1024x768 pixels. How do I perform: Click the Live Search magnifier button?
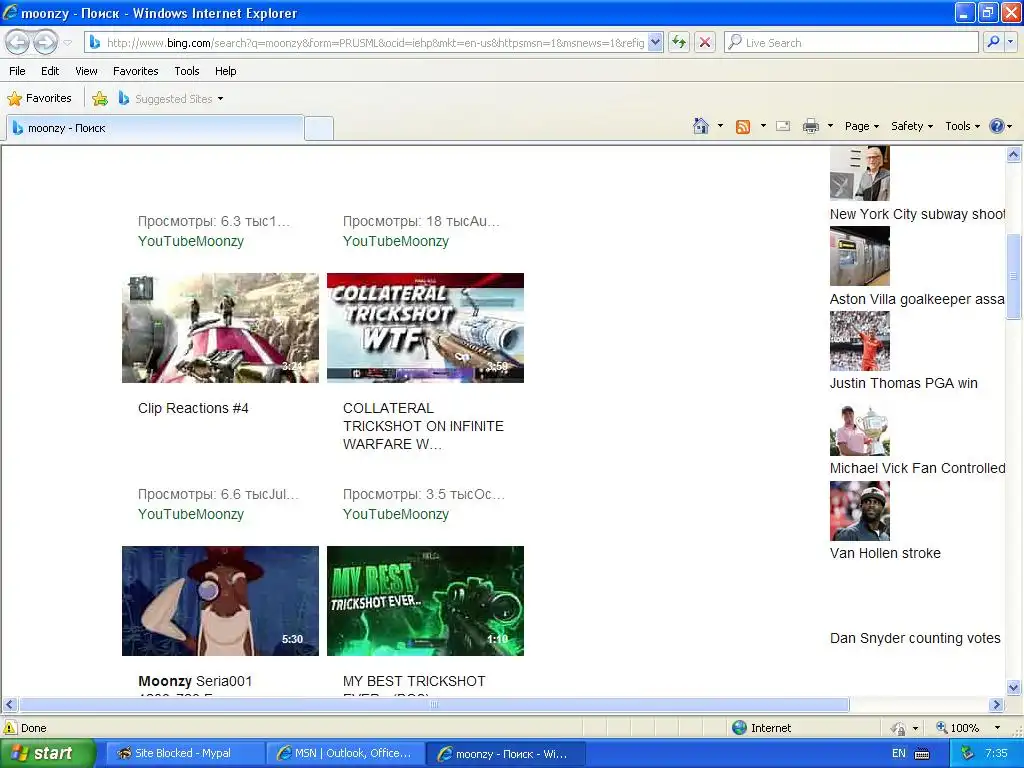(993, 42)
